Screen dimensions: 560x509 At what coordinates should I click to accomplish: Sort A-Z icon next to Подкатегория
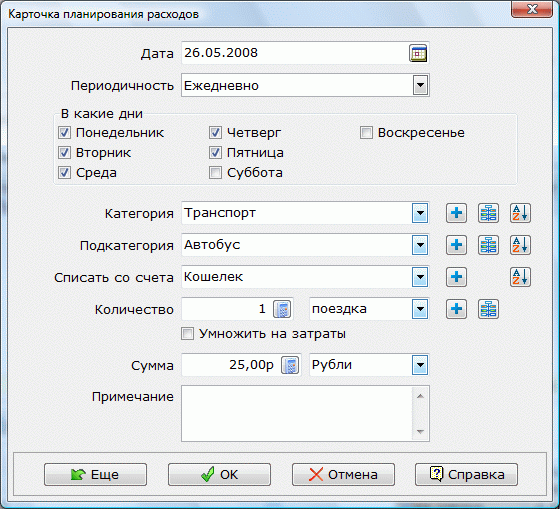pos(520,245)
